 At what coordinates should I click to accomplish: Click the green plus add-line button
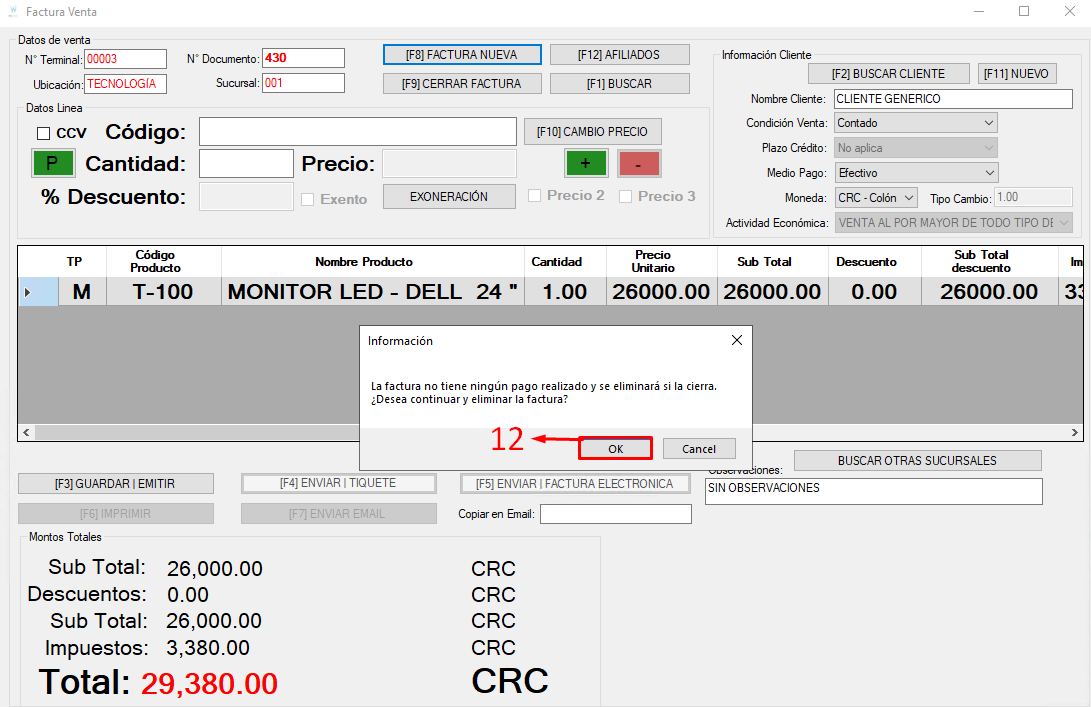click(x=585, y=164)
